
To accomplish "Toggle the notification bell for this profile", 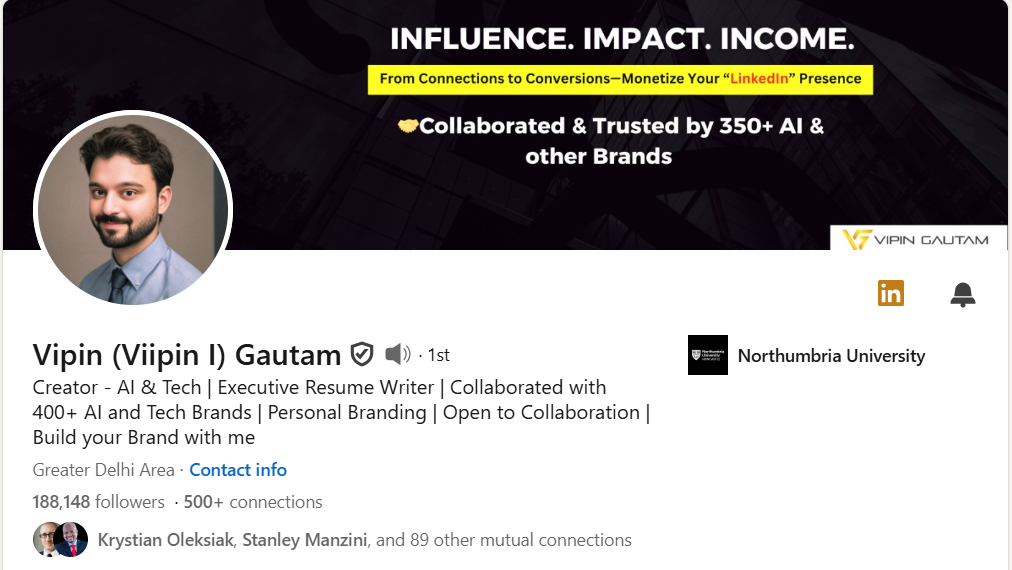I will pos(962,294).
